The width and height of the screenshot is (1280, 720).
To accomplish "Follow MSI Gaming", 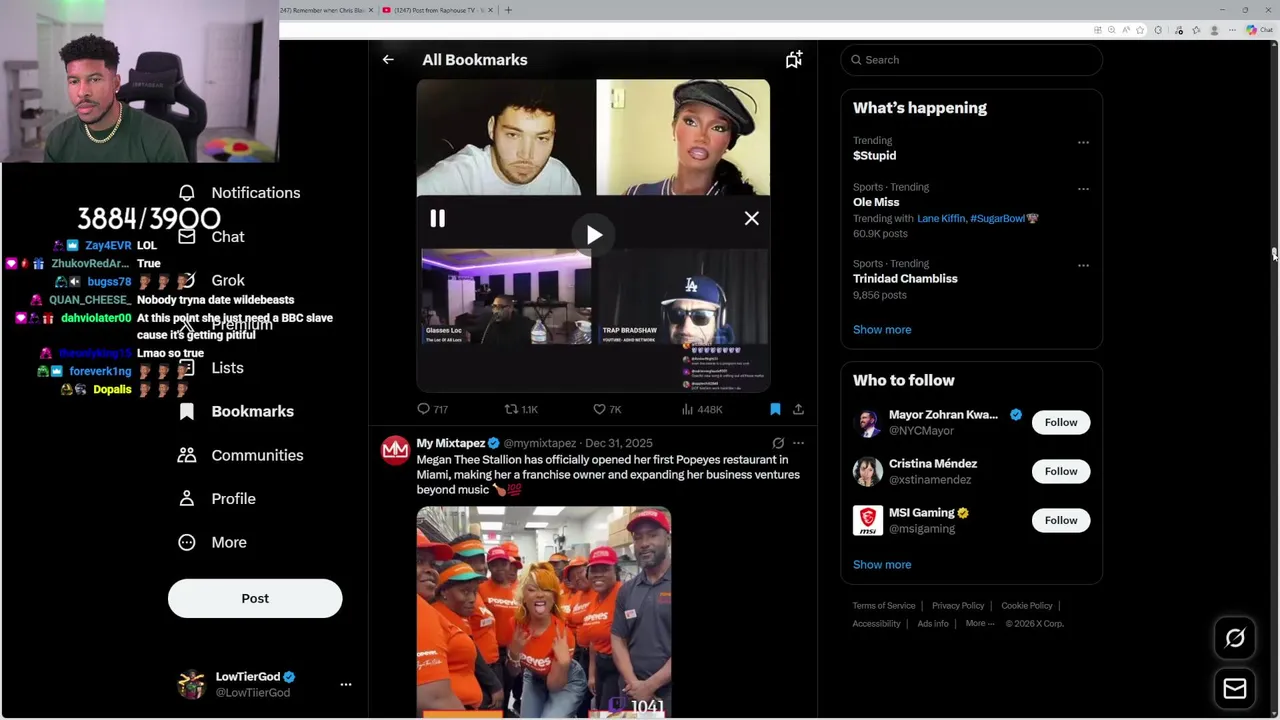I will point(1061,520).
